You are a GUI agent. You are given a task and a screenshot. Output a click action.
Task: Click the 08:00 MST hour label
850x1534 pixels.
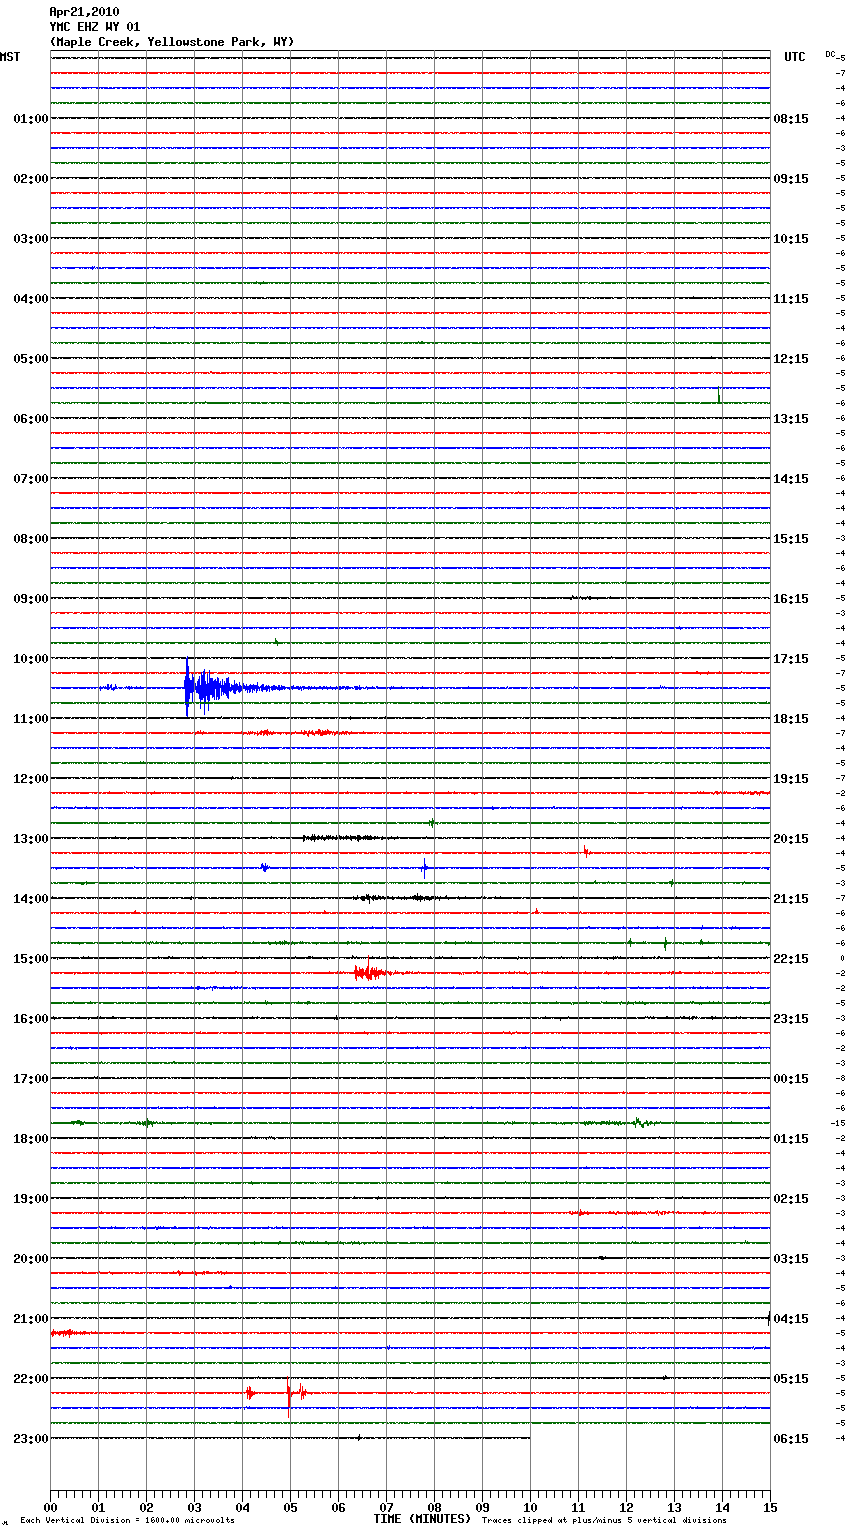pyautogui.click(x=31, y=539)
